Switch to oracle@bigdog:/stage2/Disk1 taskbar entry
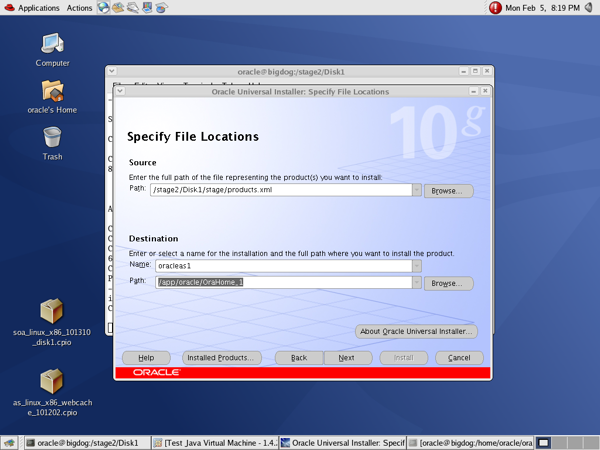This screenshot has width=600, height=450. click(87, 443)
